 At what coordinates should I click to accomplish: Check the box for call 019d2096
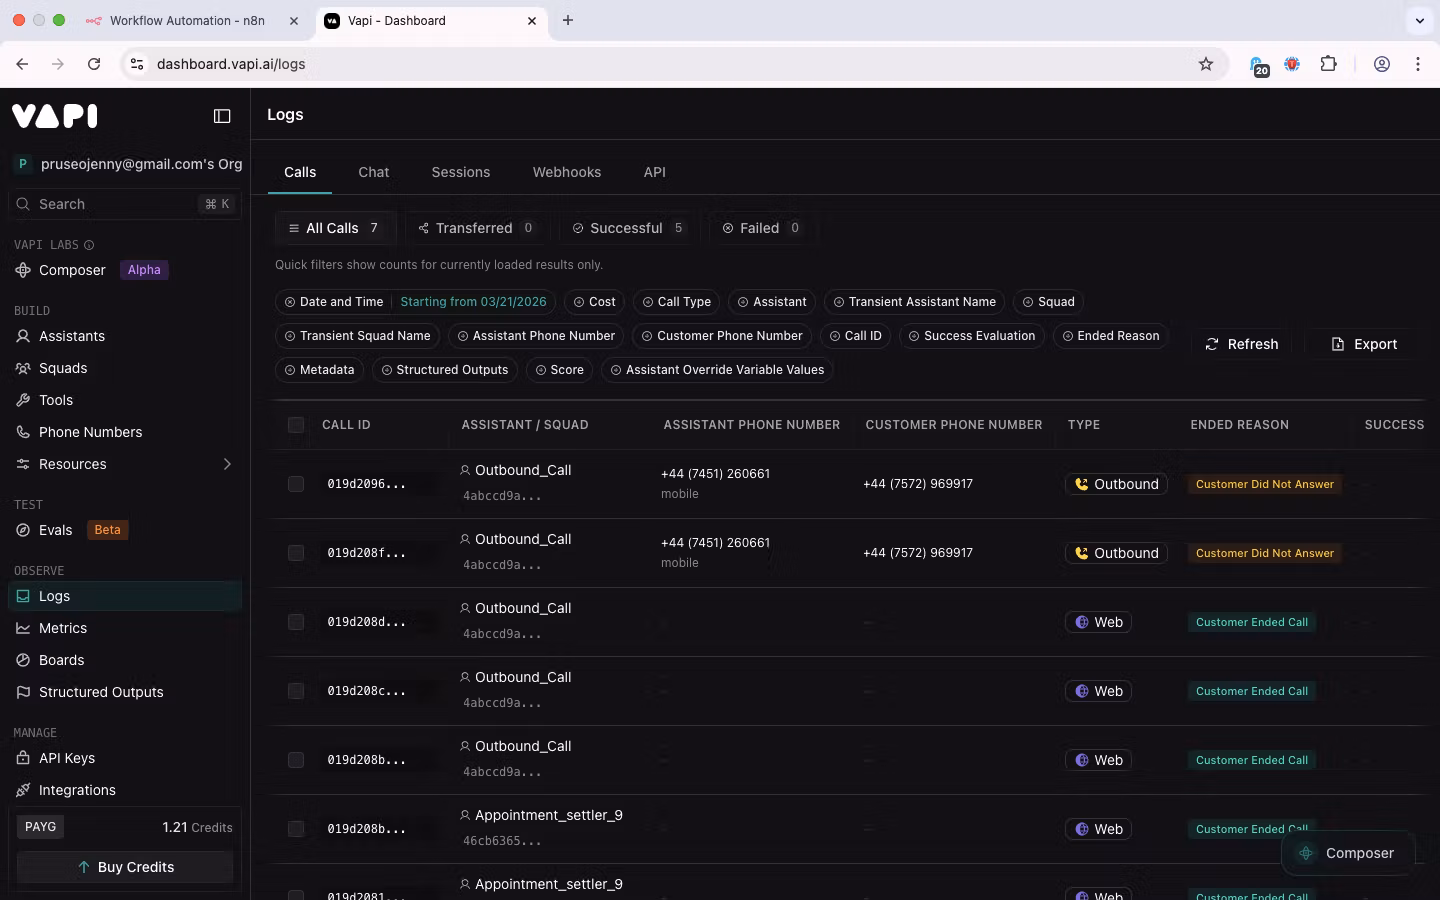(296, 484)
